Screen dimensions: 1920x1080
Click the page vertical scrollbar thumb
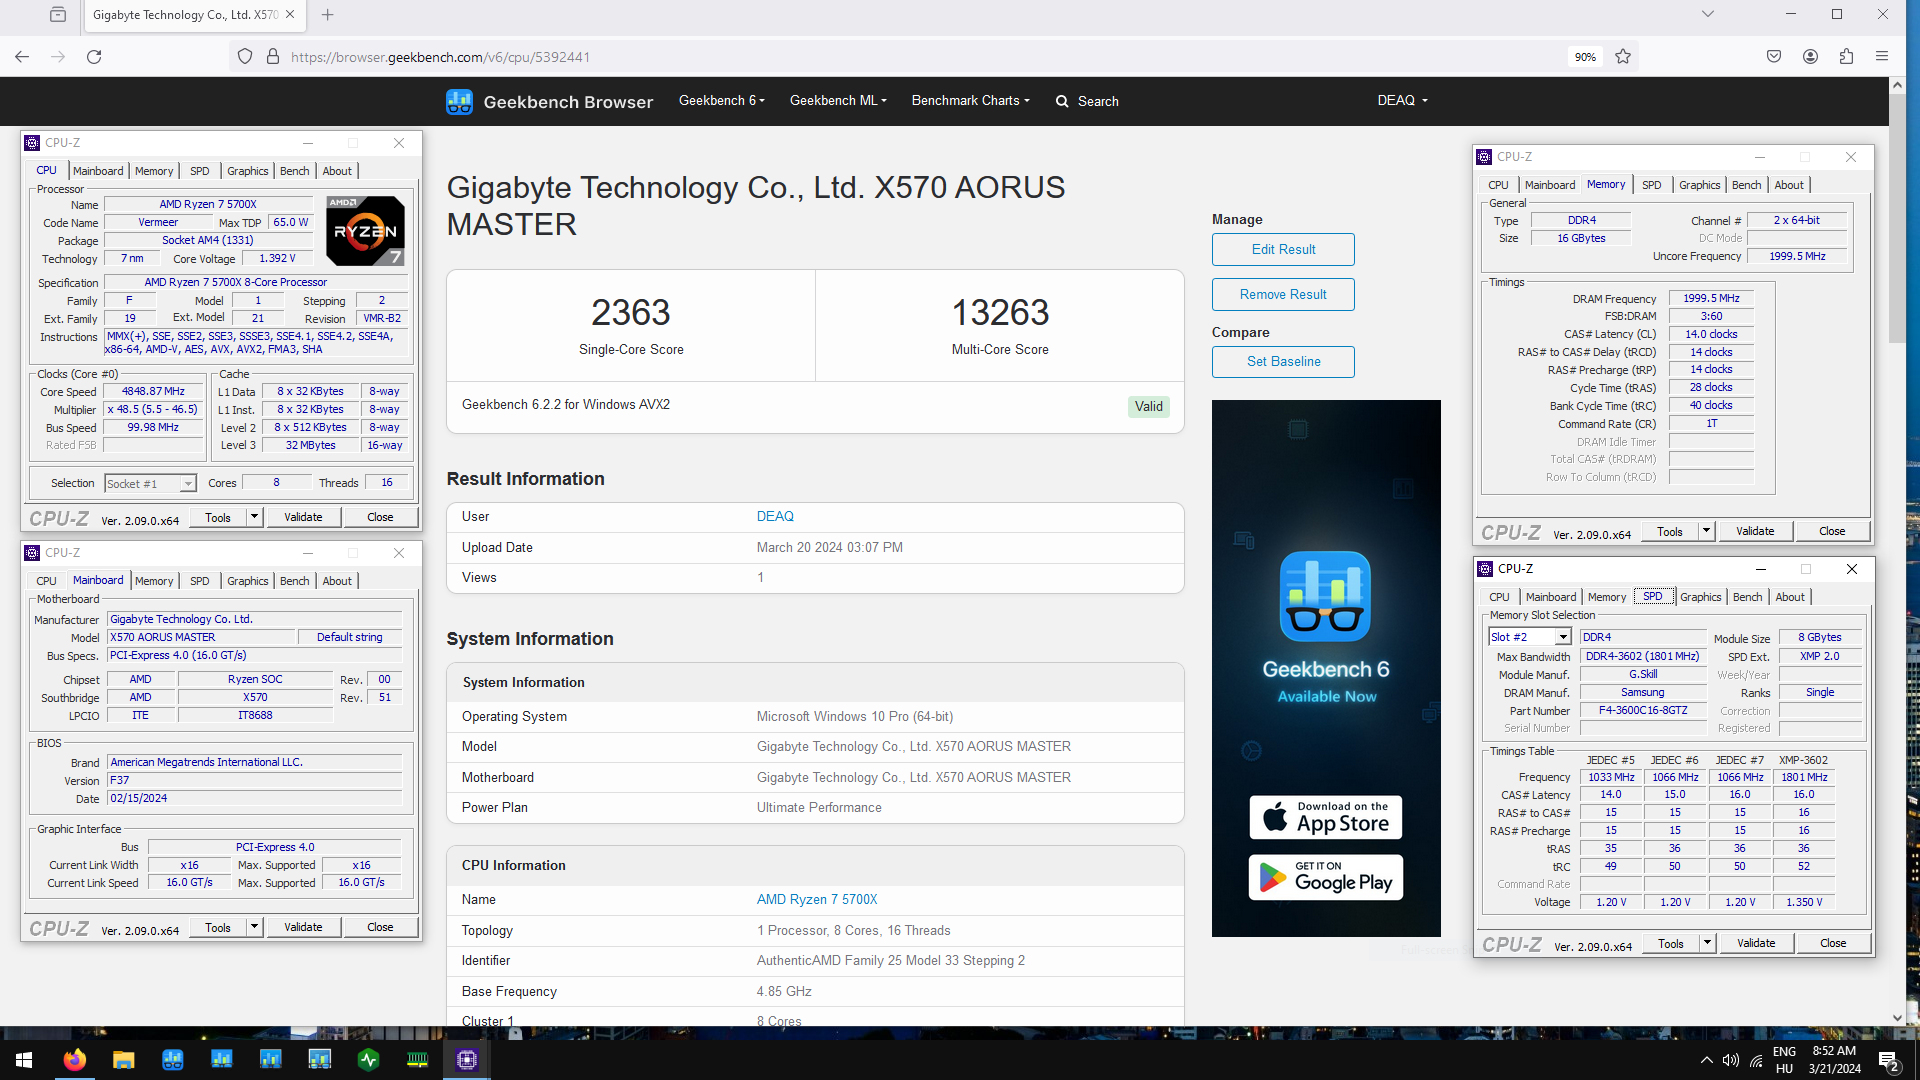tap(1897, 220)
